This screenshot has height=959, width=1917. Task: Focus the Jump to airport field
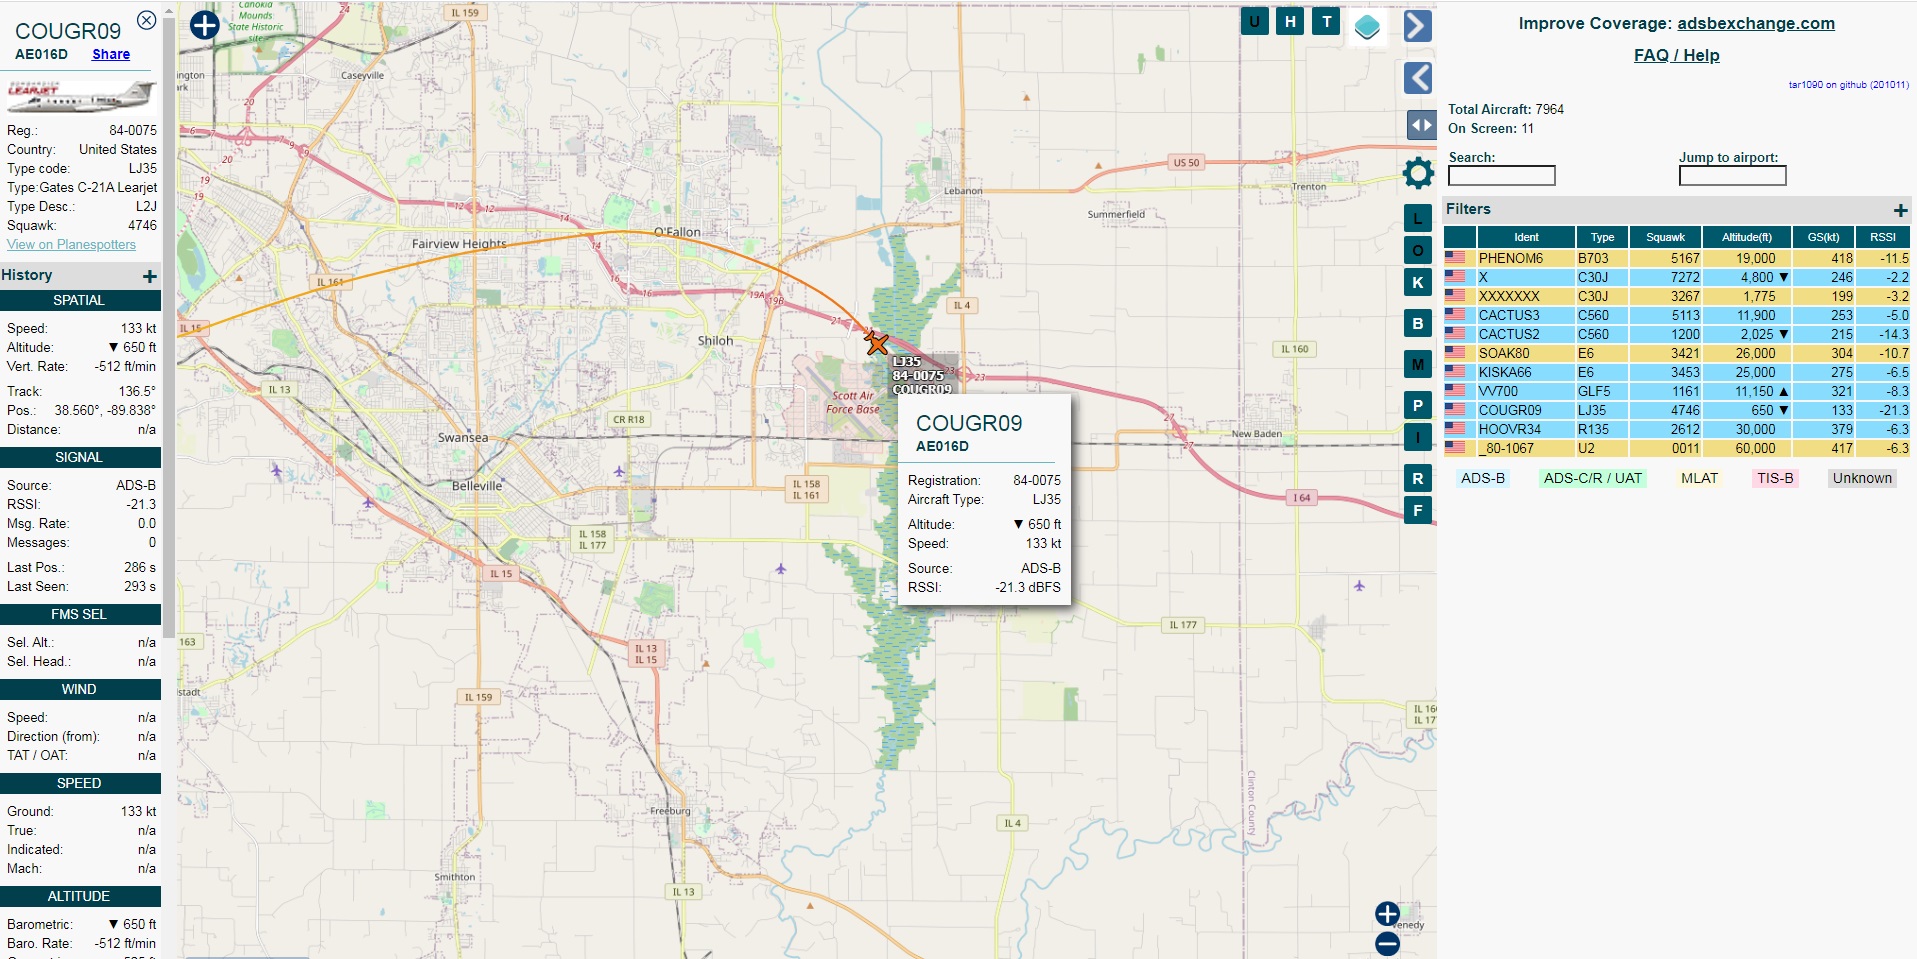pyautogui.click(x=1733, y=176)
